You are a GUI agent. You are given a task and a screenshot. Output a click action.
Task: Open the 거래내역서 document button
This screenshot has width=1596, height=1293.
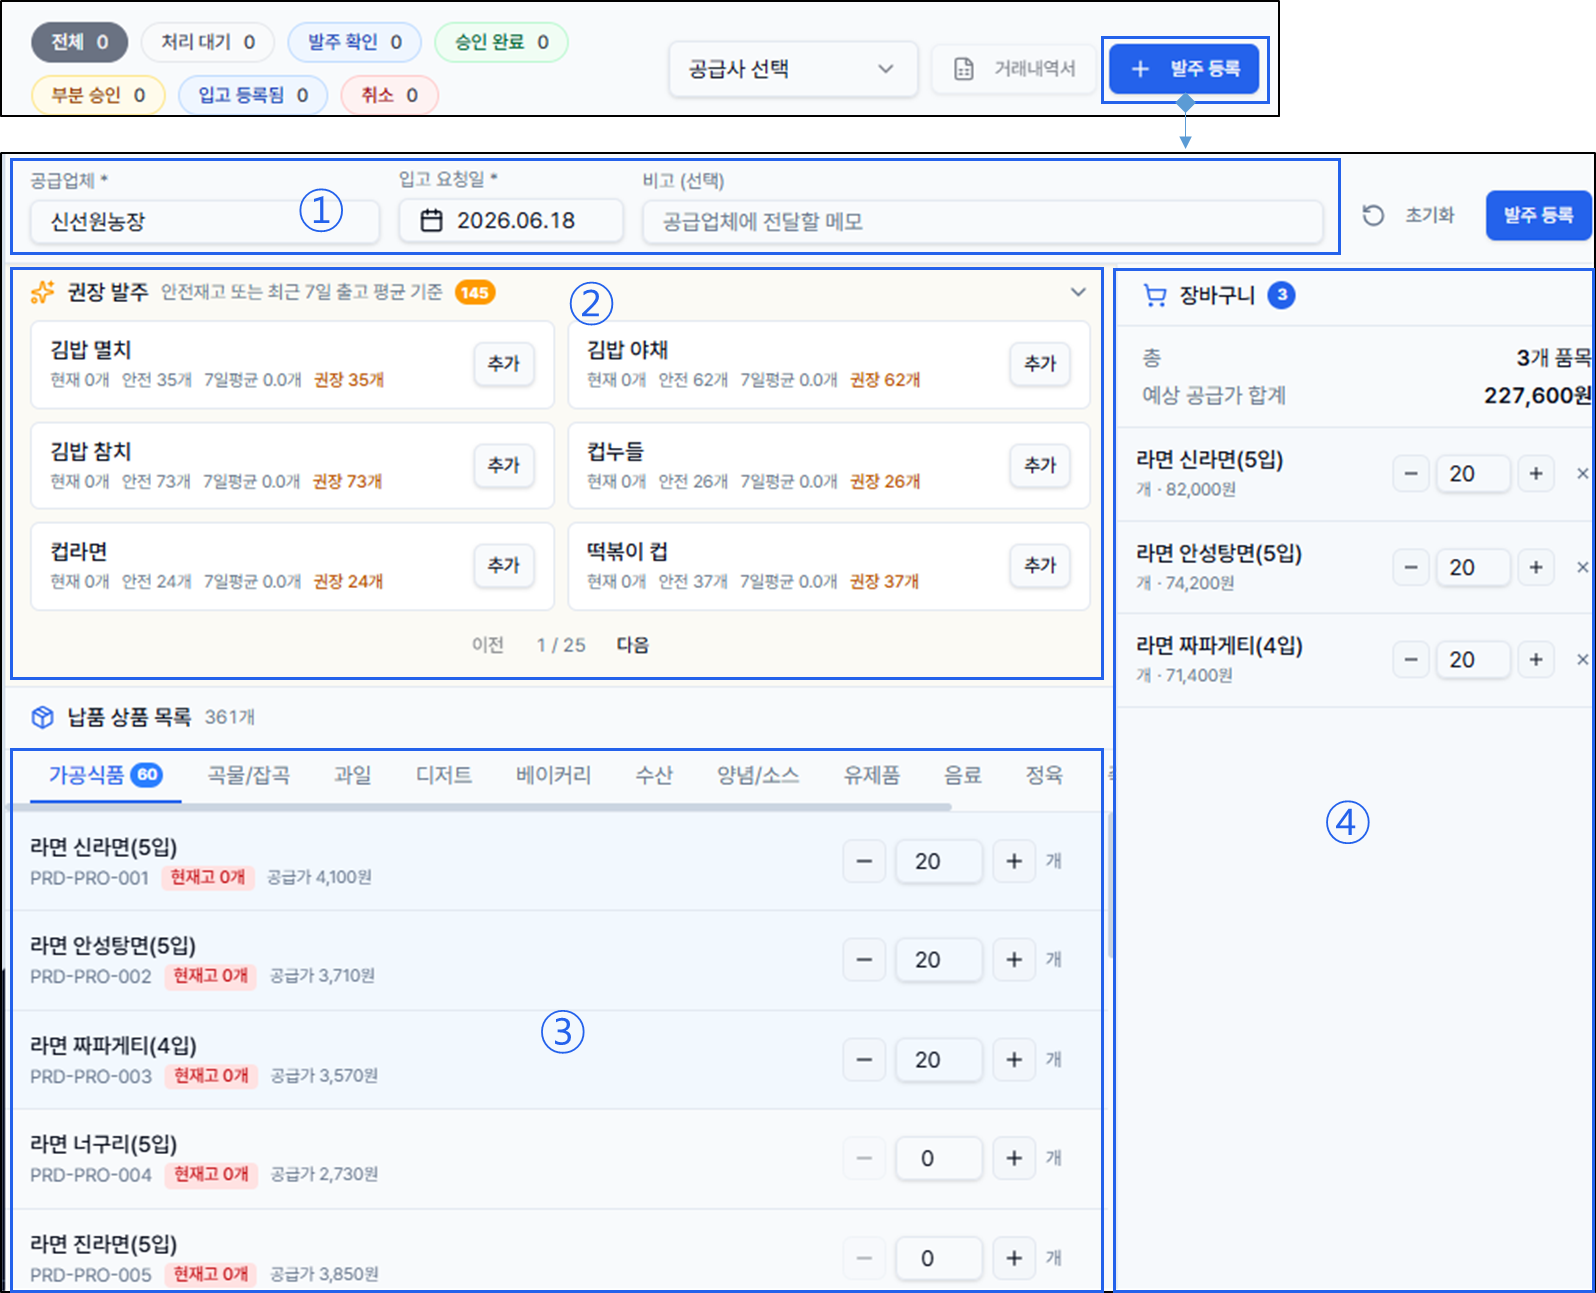coord(1014,69)
